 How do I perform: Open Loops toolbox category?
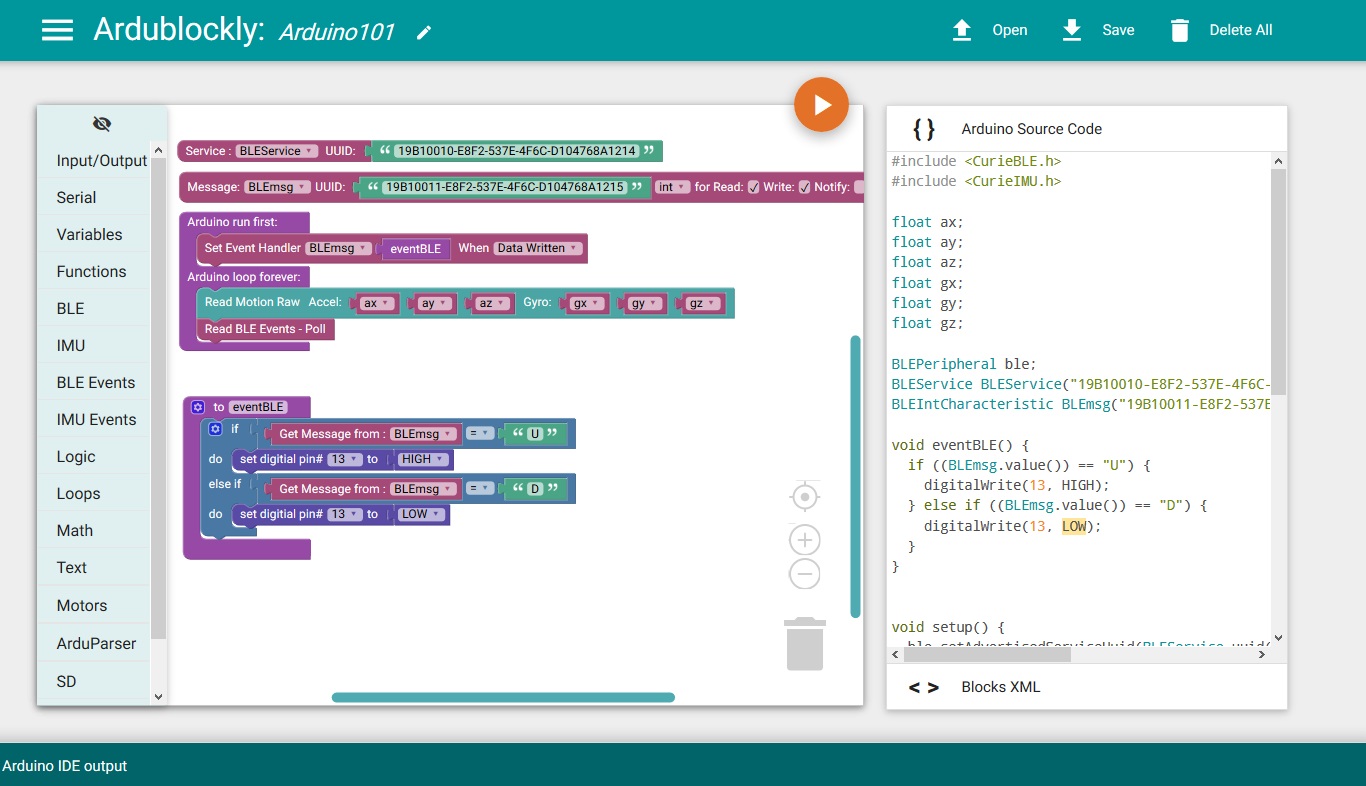click(x=94, y=493)
